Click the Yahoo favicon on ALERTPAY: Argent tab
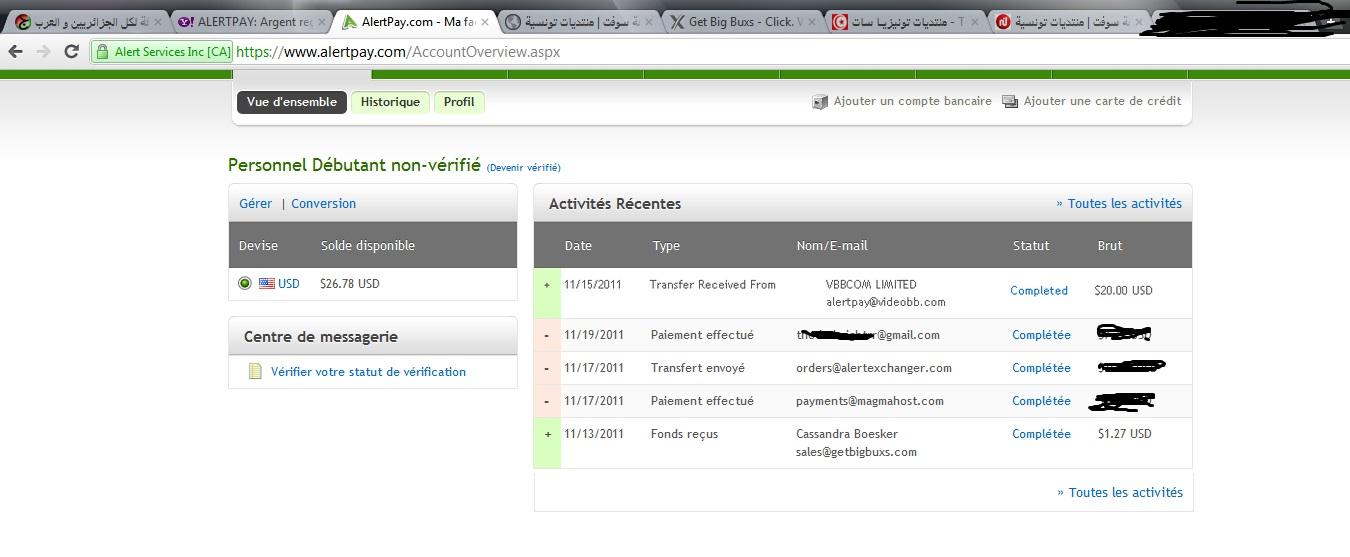The height and width of the screenshot is (557, 1350). pos(185,21)
